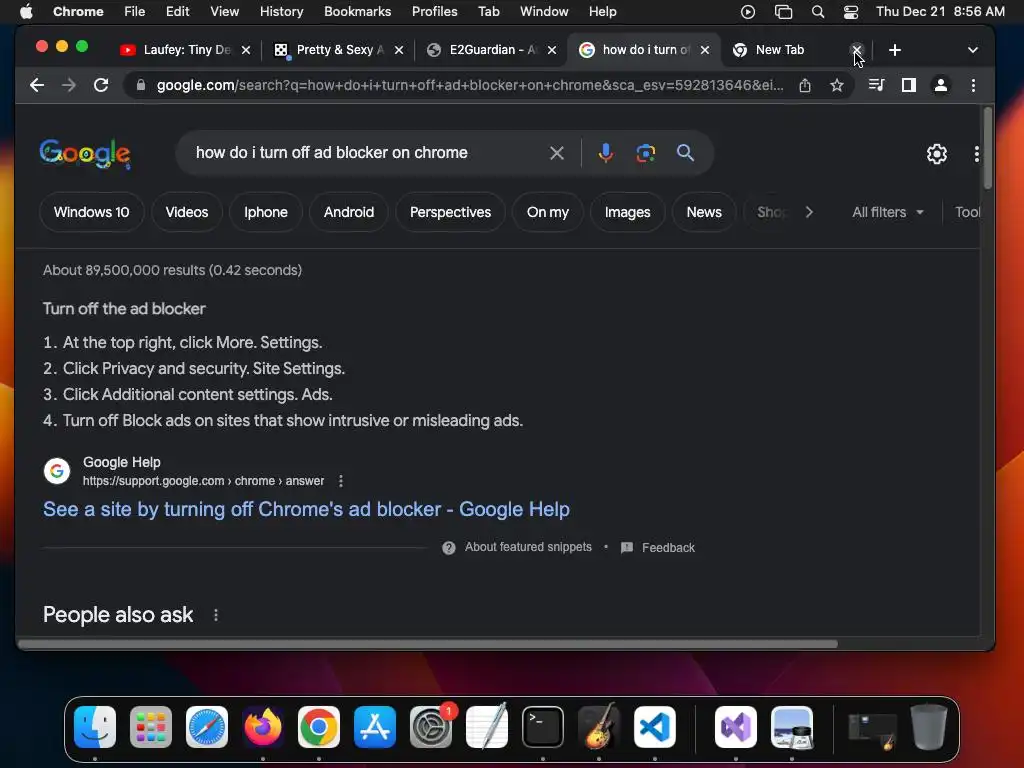Reload the current Google page
This screenshot has width=1024, height=768.
[x=101, y=85]
